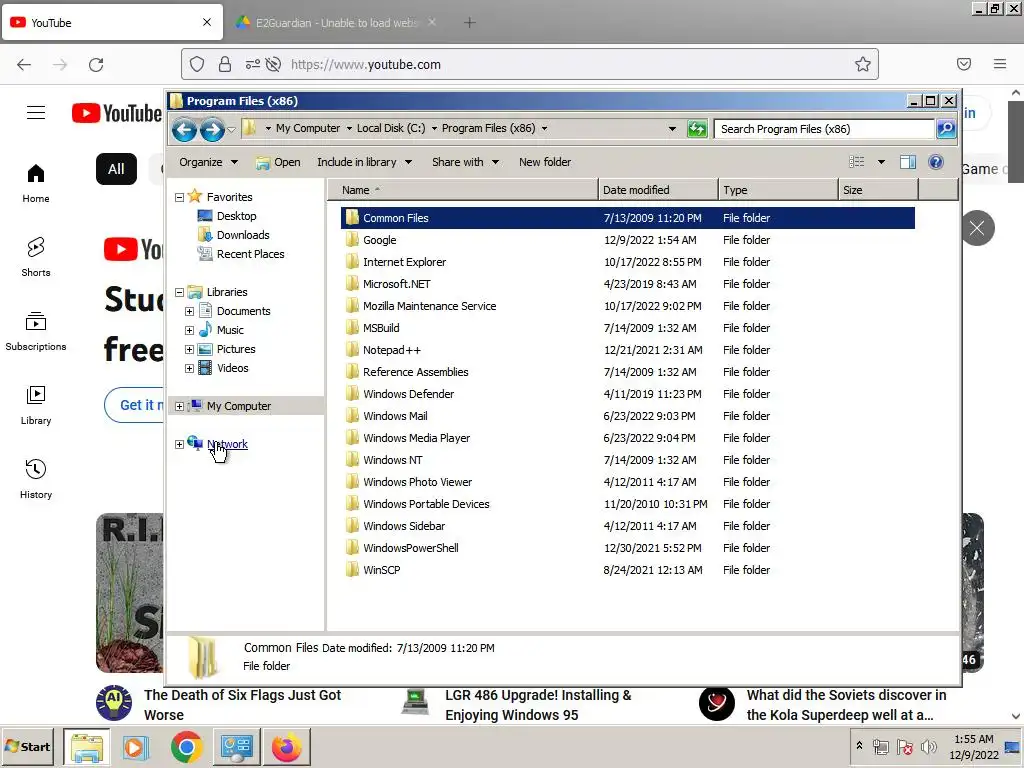Open the view options dropdown arrow
This screenshot has height=768, width=1024.
pyautogui.click(x=881, y=162)
